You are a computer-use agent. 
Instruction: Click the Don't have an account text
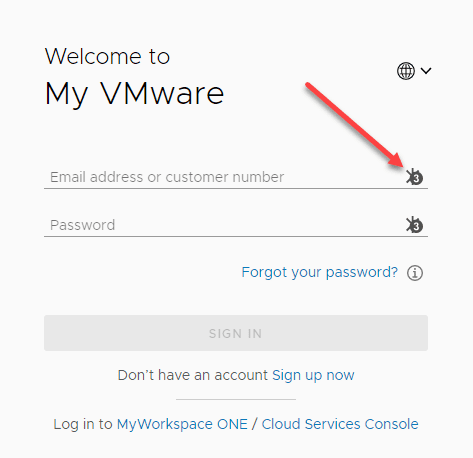pyautogui.click(x=192, y=375)
